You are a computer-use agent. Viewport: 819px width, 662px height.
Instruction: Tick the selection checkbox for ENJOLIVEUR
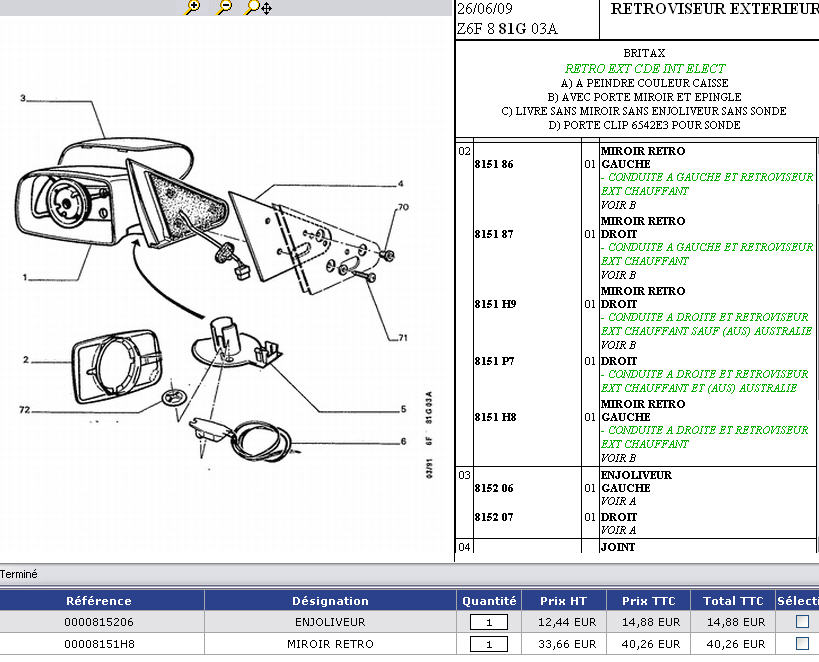pos(801,621)
